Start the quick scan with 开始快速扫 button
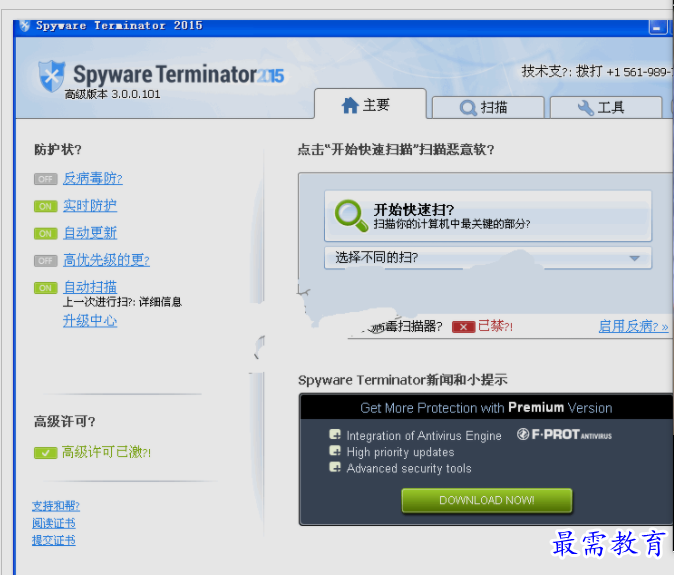The width and height of the screenshot is (674, 575). [x=488, y=216]
